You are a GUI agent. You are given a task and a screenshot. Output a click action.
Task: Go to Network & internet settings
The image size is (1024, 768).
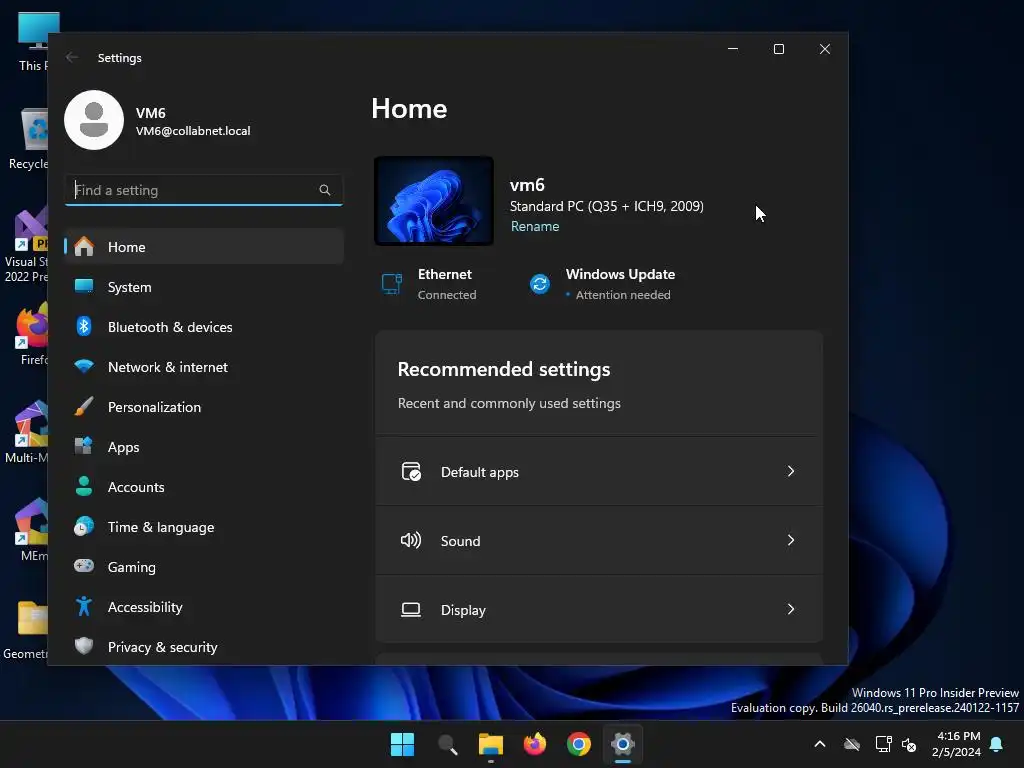click(x=204, y=367)
